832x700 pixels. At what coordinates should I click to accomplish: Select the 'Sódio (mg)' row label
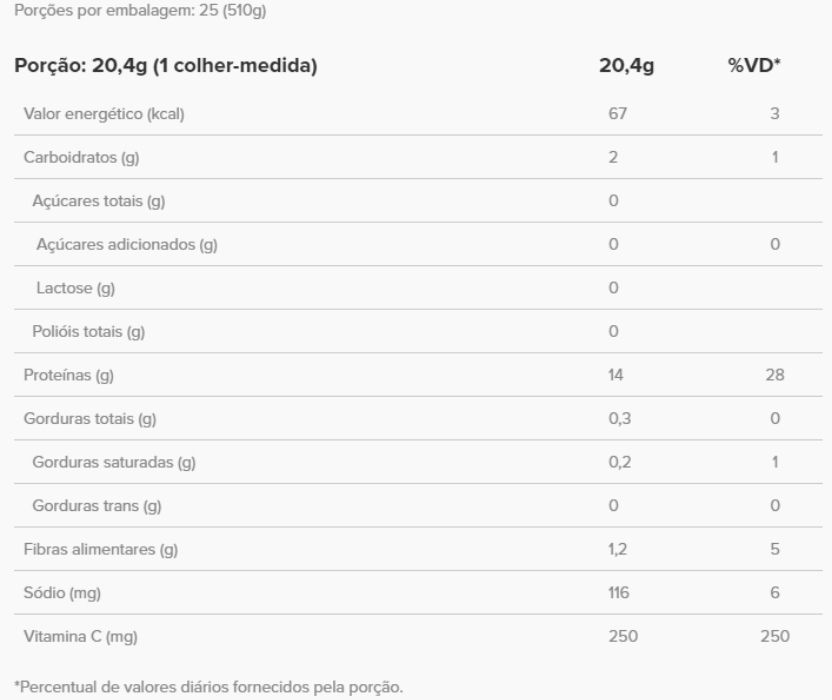coord(62,593)
